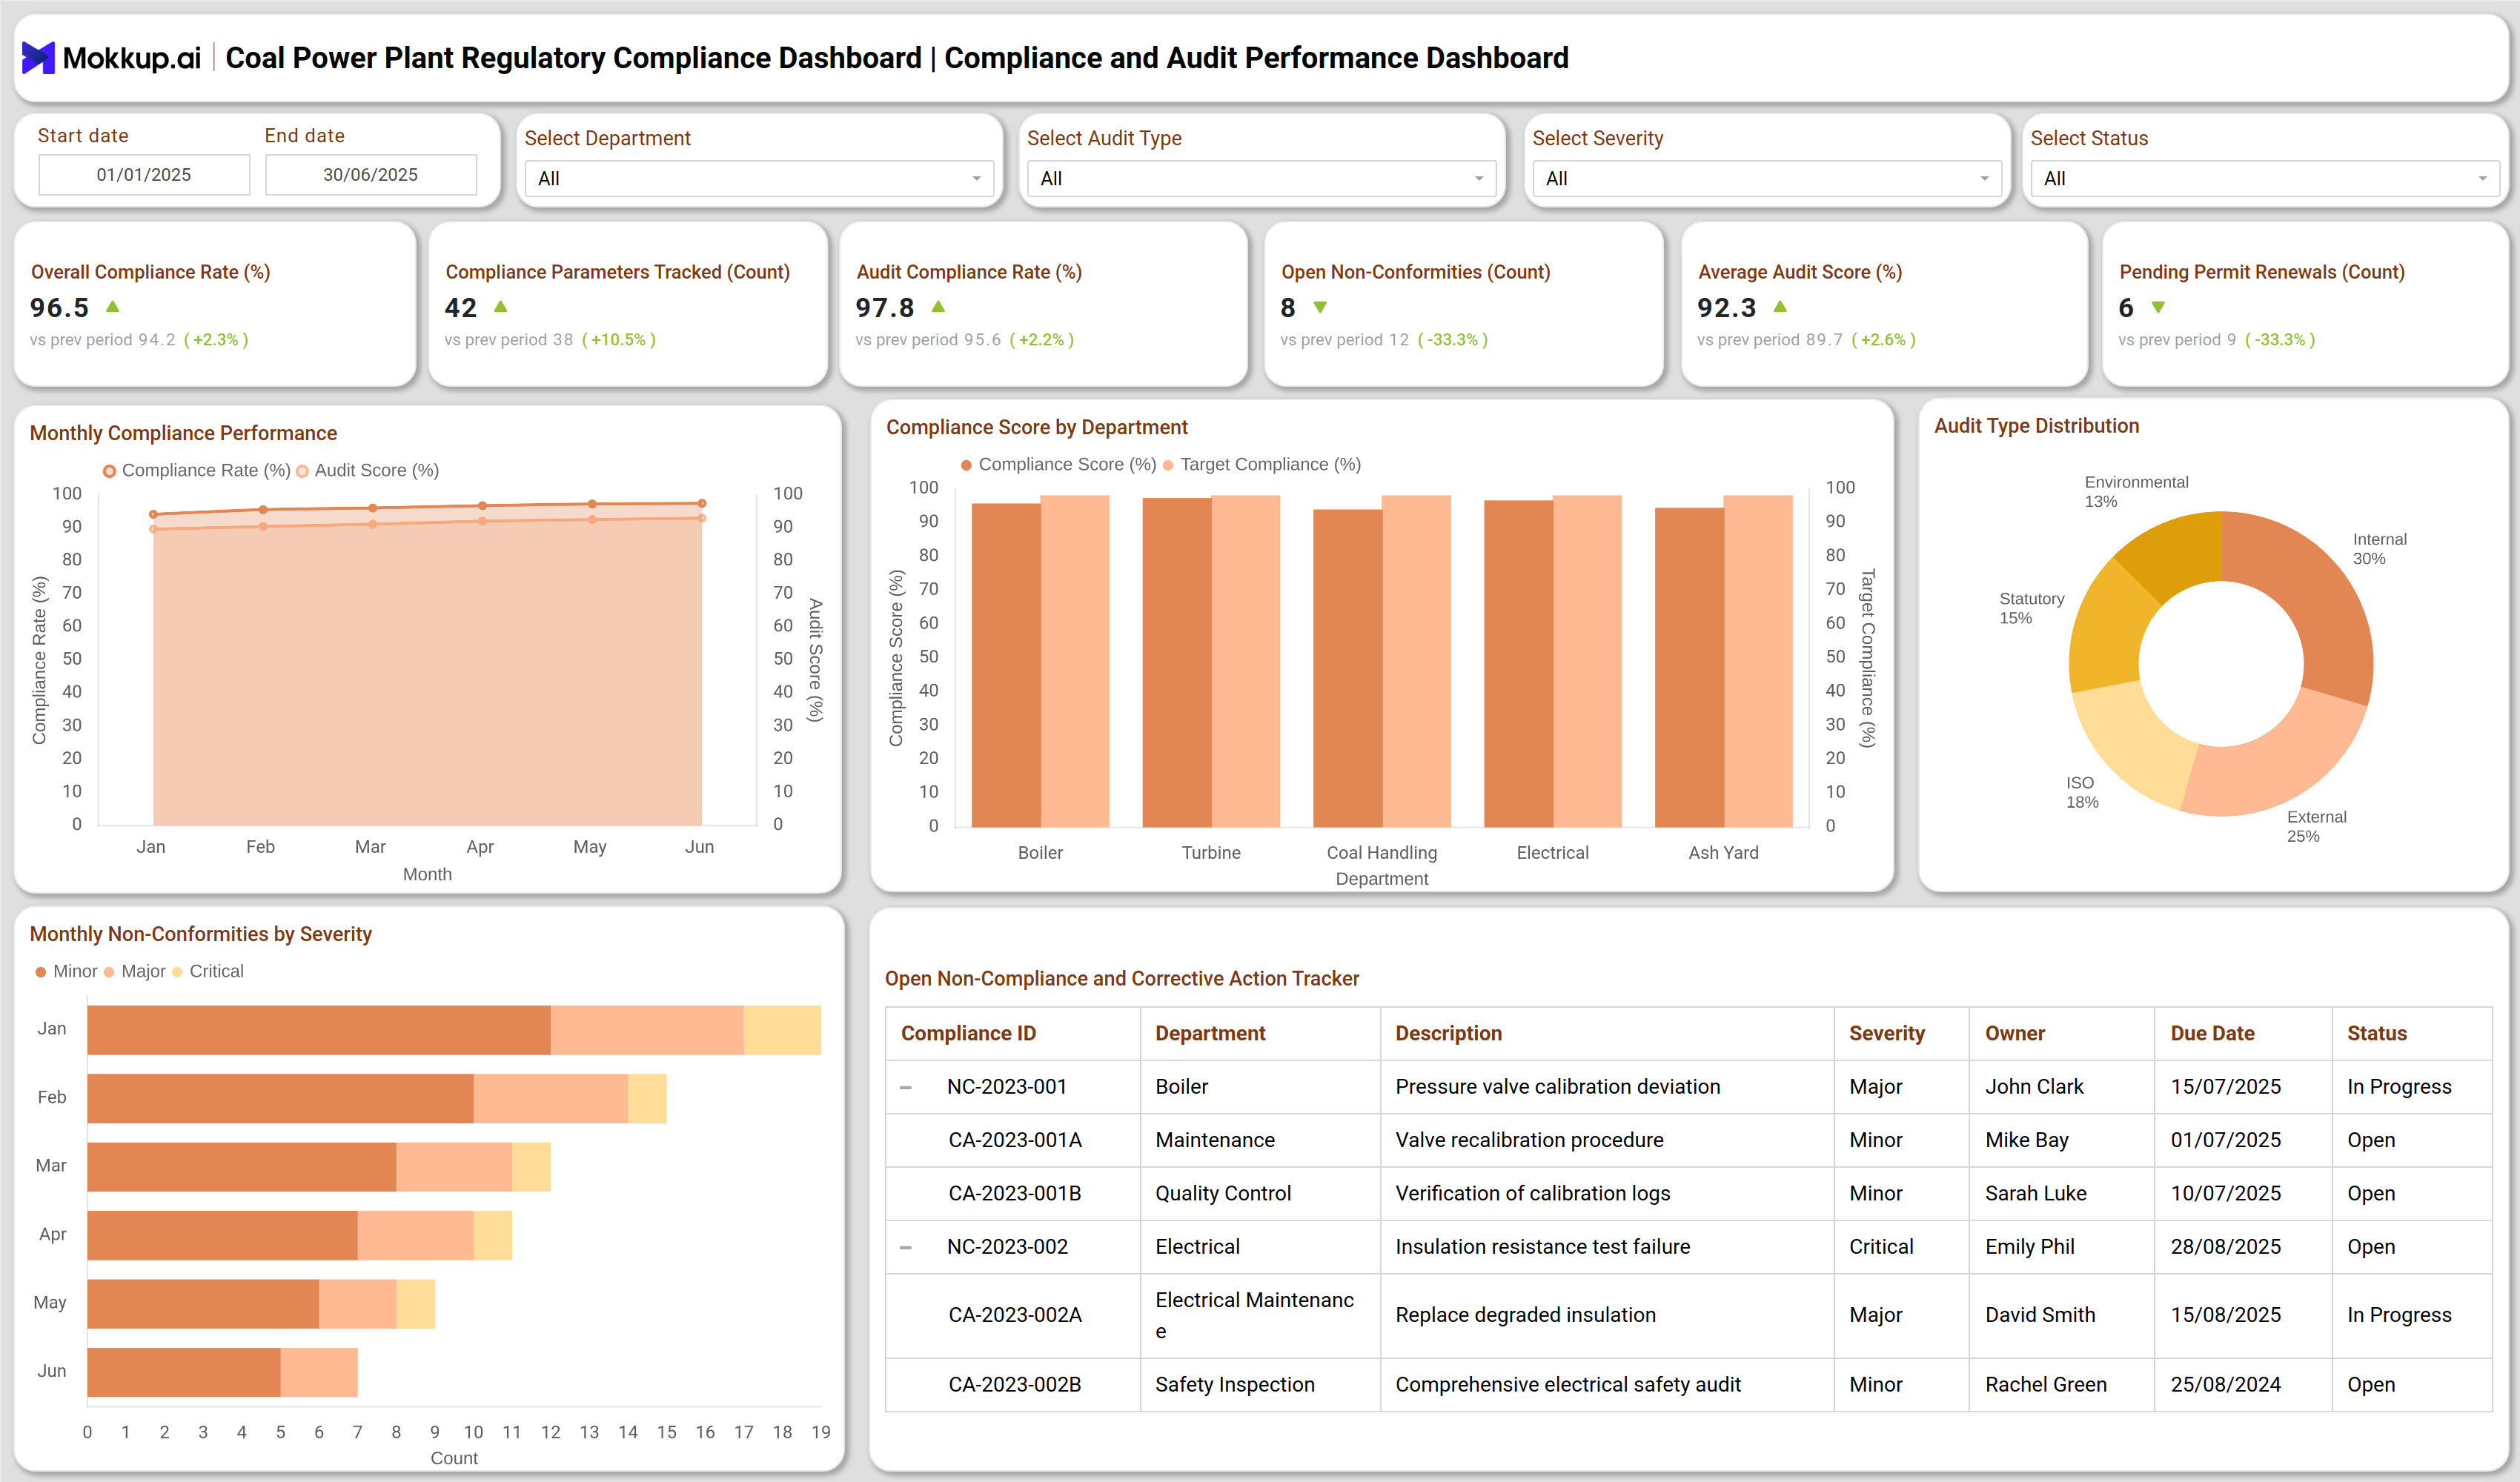Viewport: 2520px width, 1482px height.
Task: Click the Boiler compliance score bar
Action: (x=1006, y=665)
